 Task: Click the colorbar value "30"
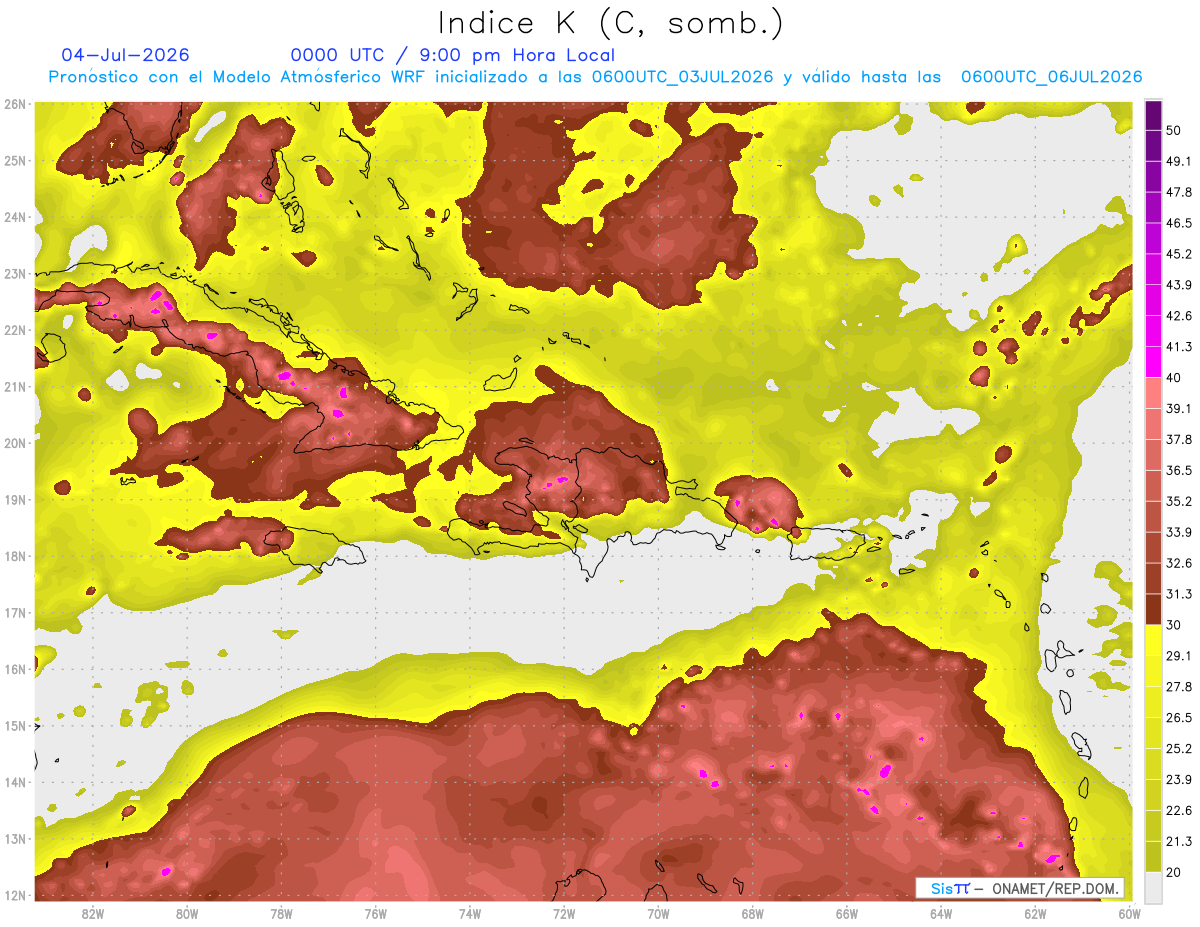click(x=1173, y=624)
